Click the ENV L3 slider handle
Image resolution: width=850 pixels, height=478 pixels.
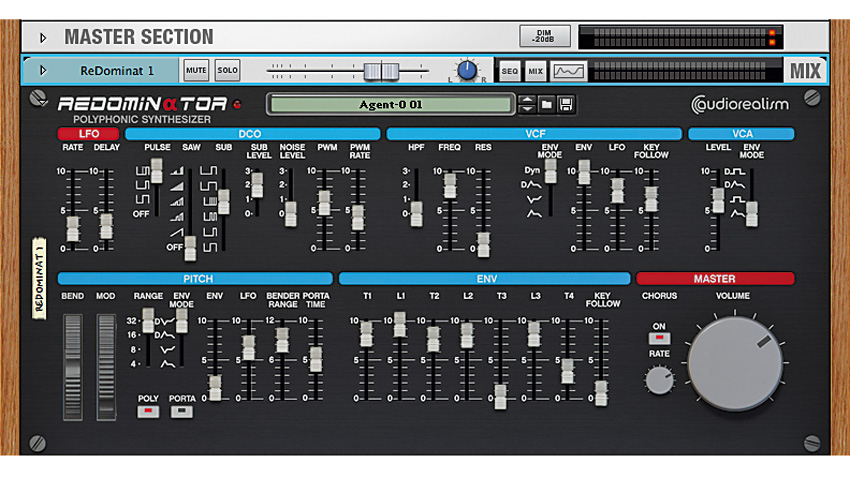534,334
